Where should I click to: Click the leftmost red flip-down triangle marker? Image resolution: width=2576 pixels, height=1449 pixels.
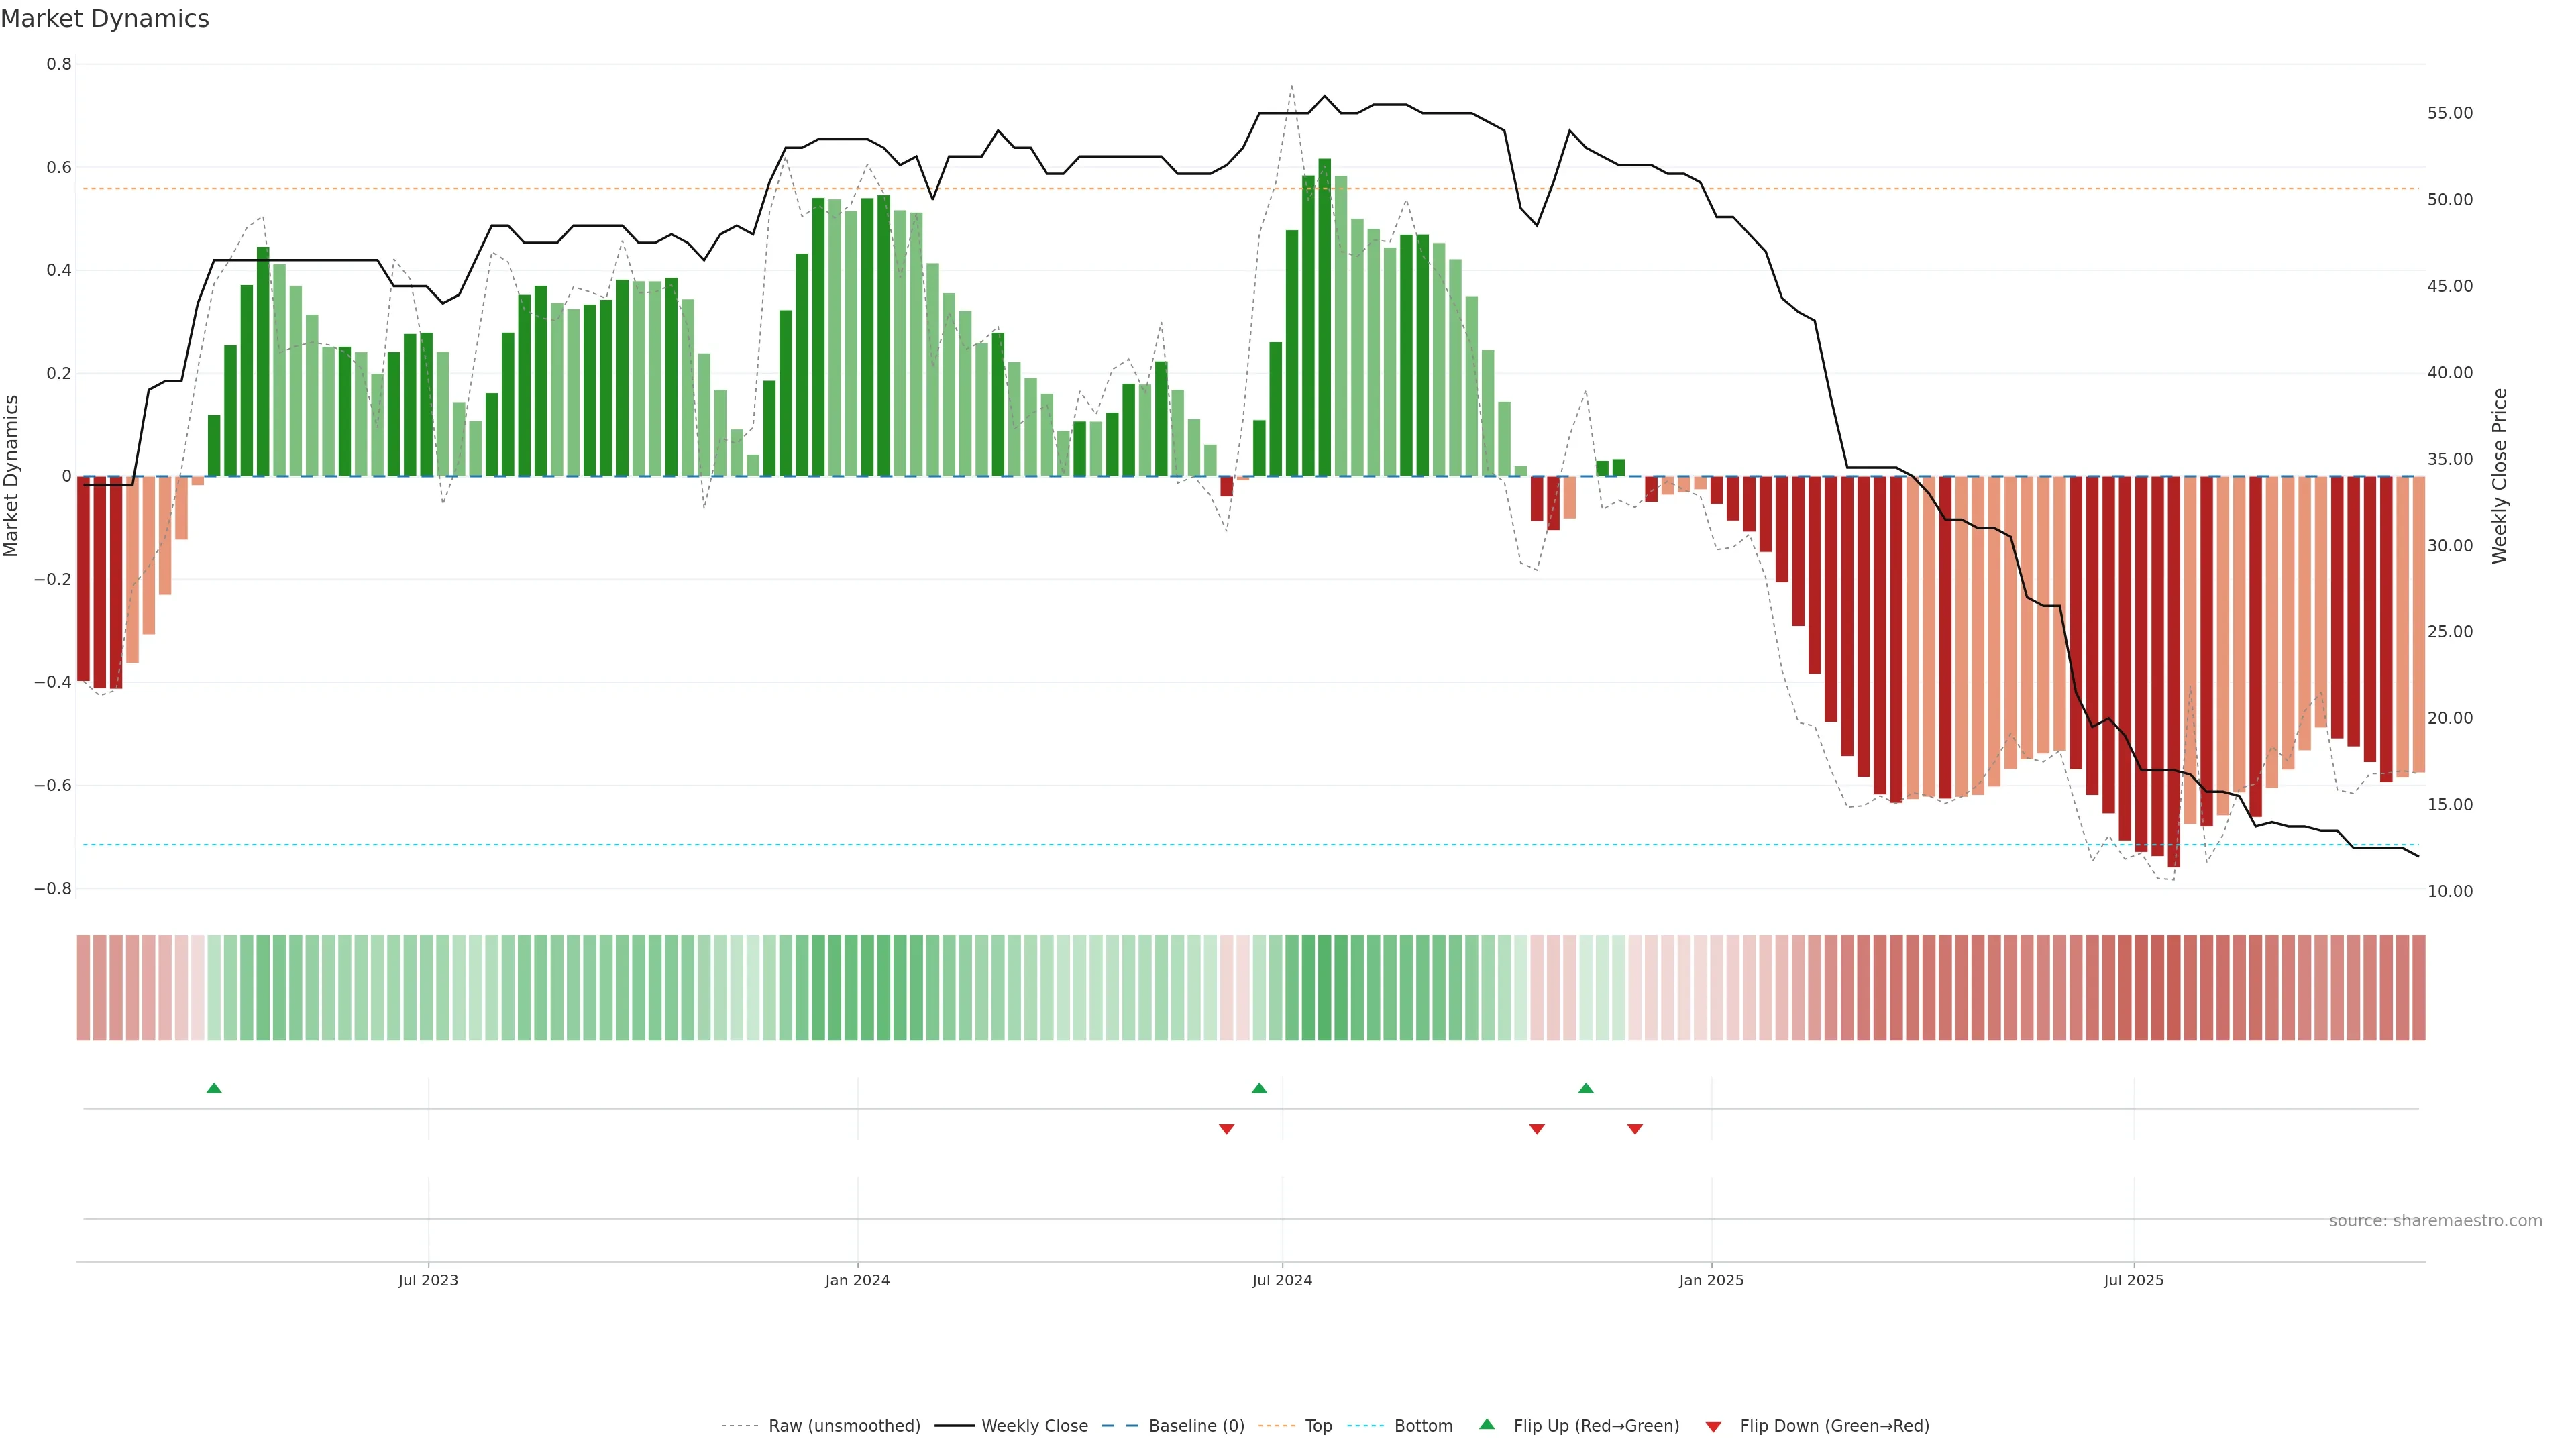pos(1227,1129)
